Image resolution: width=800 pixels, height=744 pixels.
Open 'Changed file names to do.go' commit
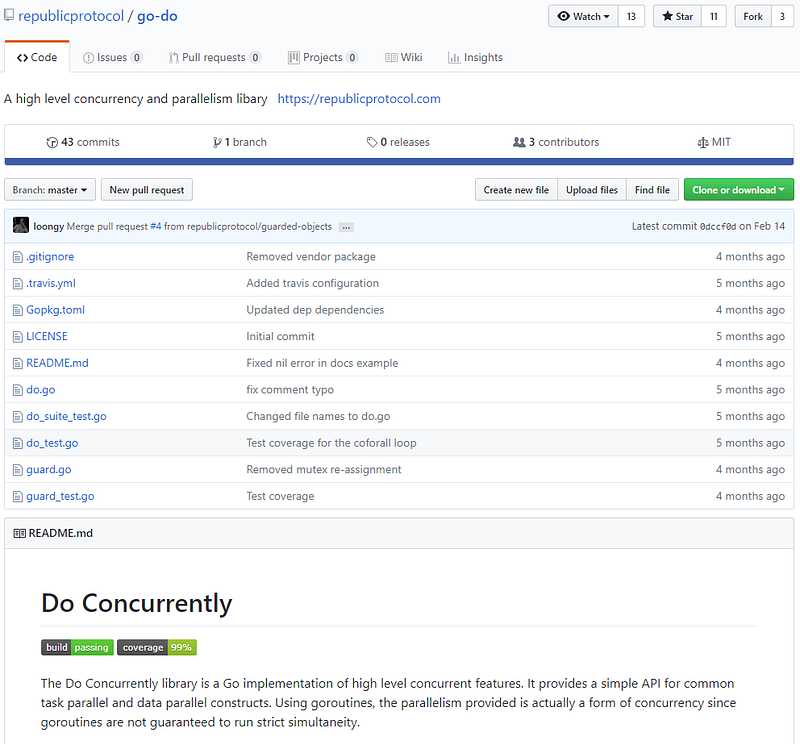[x=318, y=416]
